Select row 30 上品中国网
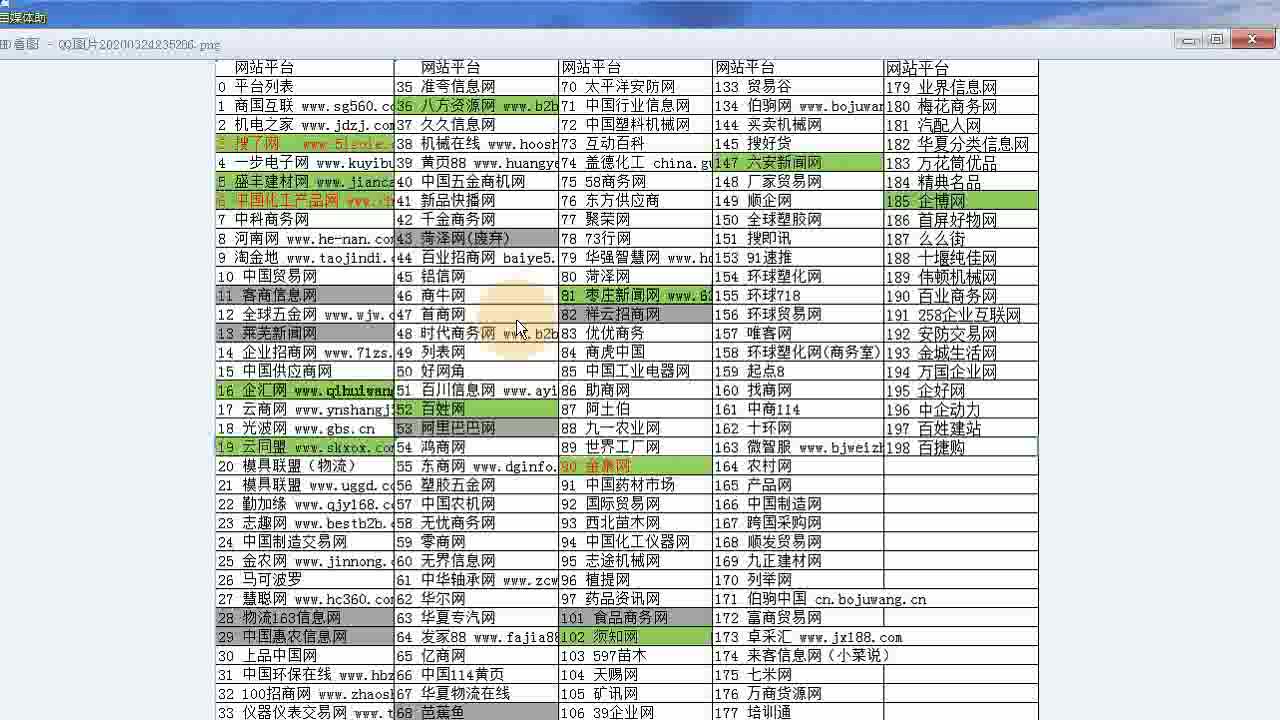Screen dimensions: 1280x720 point(305,656)
